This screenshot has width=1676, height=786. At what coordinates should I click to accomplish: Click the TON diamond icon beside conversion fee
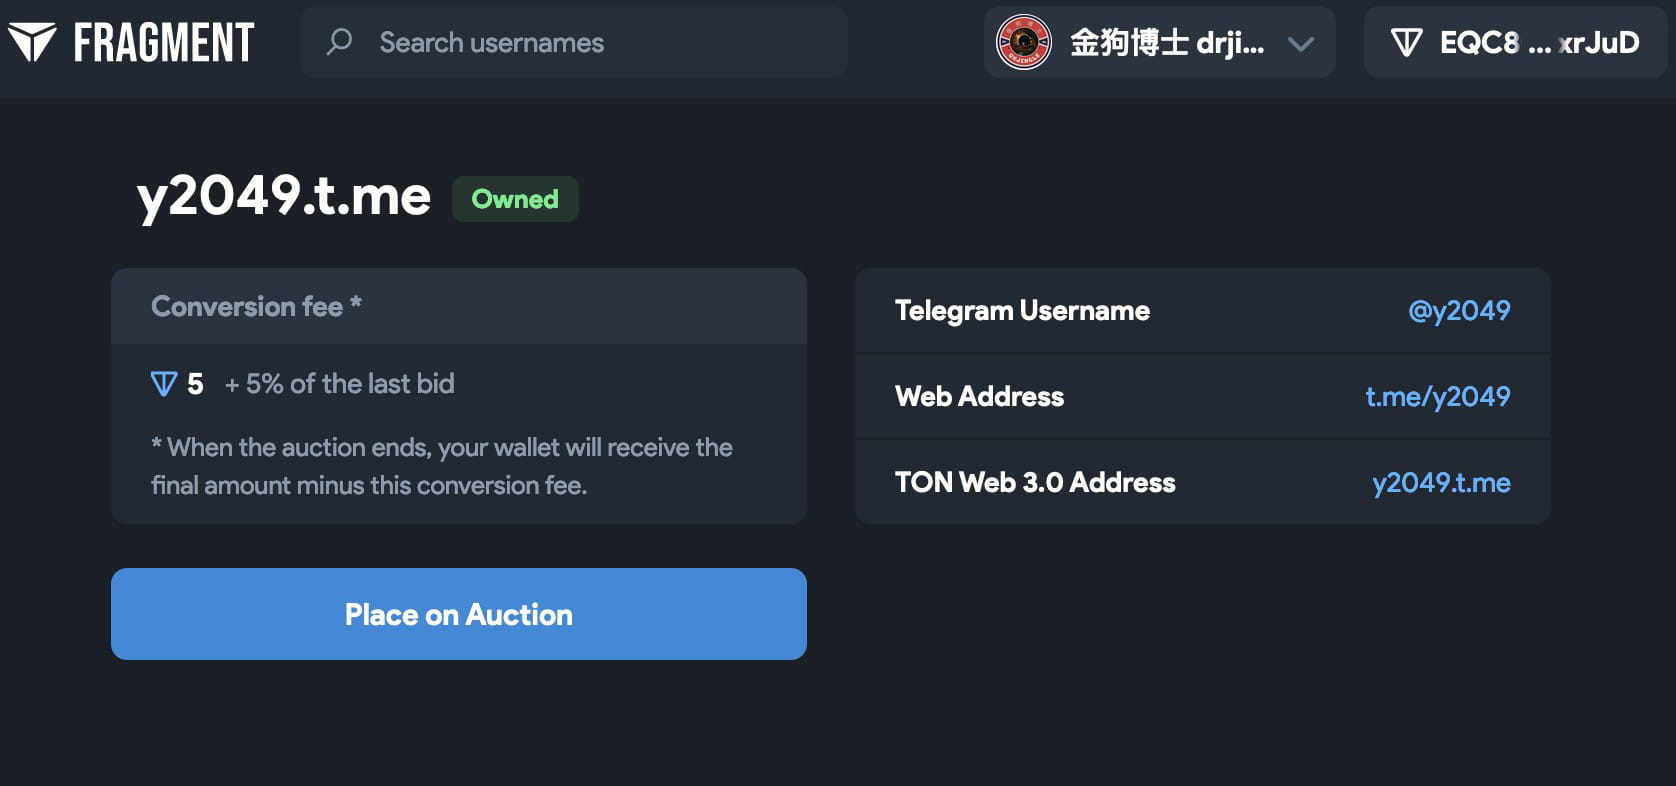tap(165, 384)
